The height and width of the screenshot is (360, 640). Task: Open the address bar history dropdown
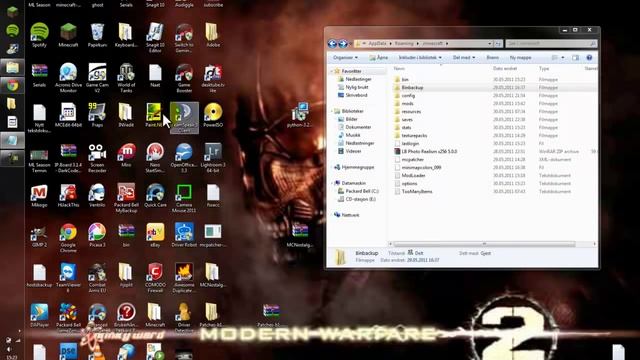[x=489, y=43]
